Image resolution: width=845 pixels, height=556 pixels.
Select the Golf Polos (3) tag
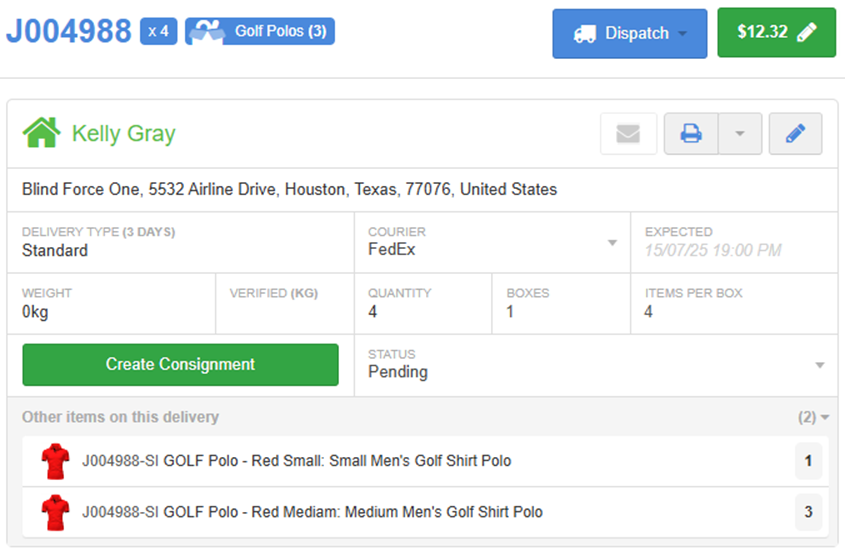260,31
